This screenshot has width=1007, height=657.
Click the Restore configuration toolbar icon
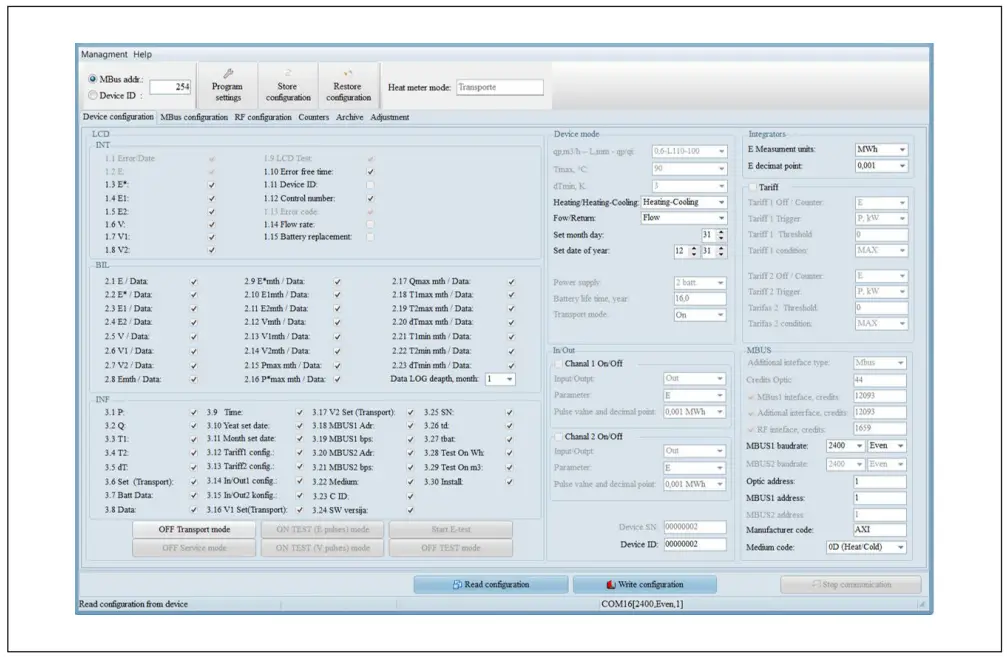click(348, 73)
